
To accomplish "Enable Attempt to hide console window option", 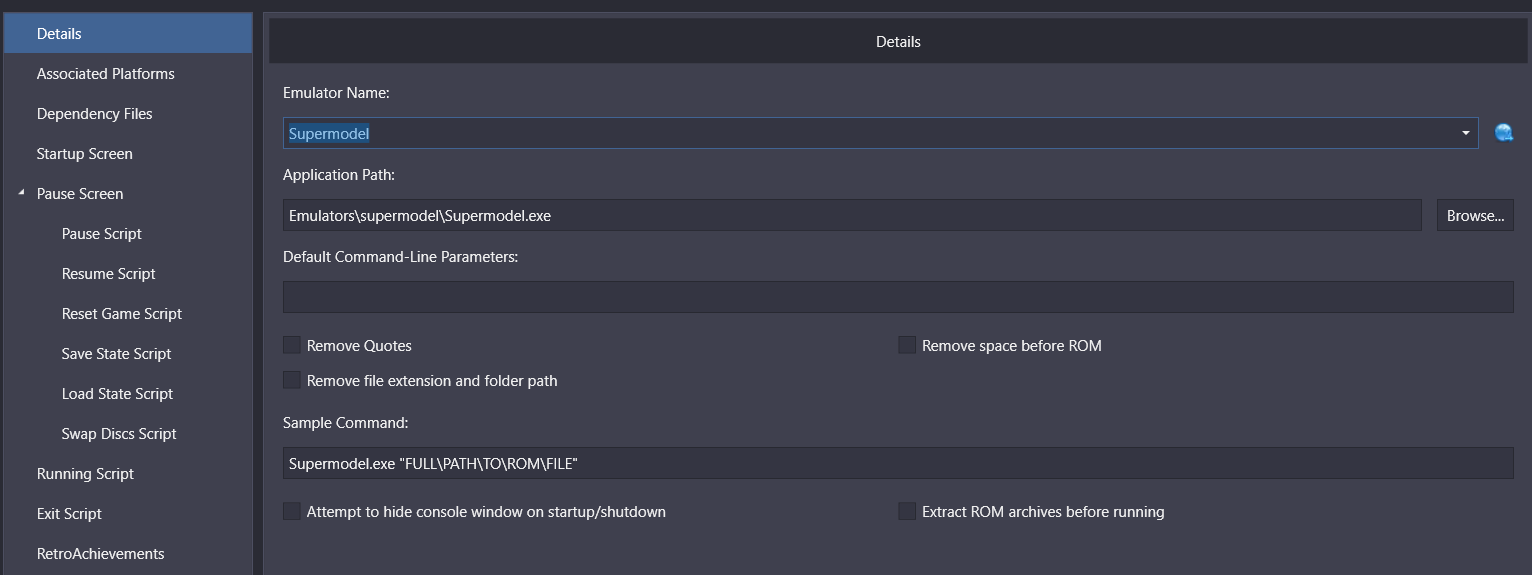I will [x=292, y=511].
